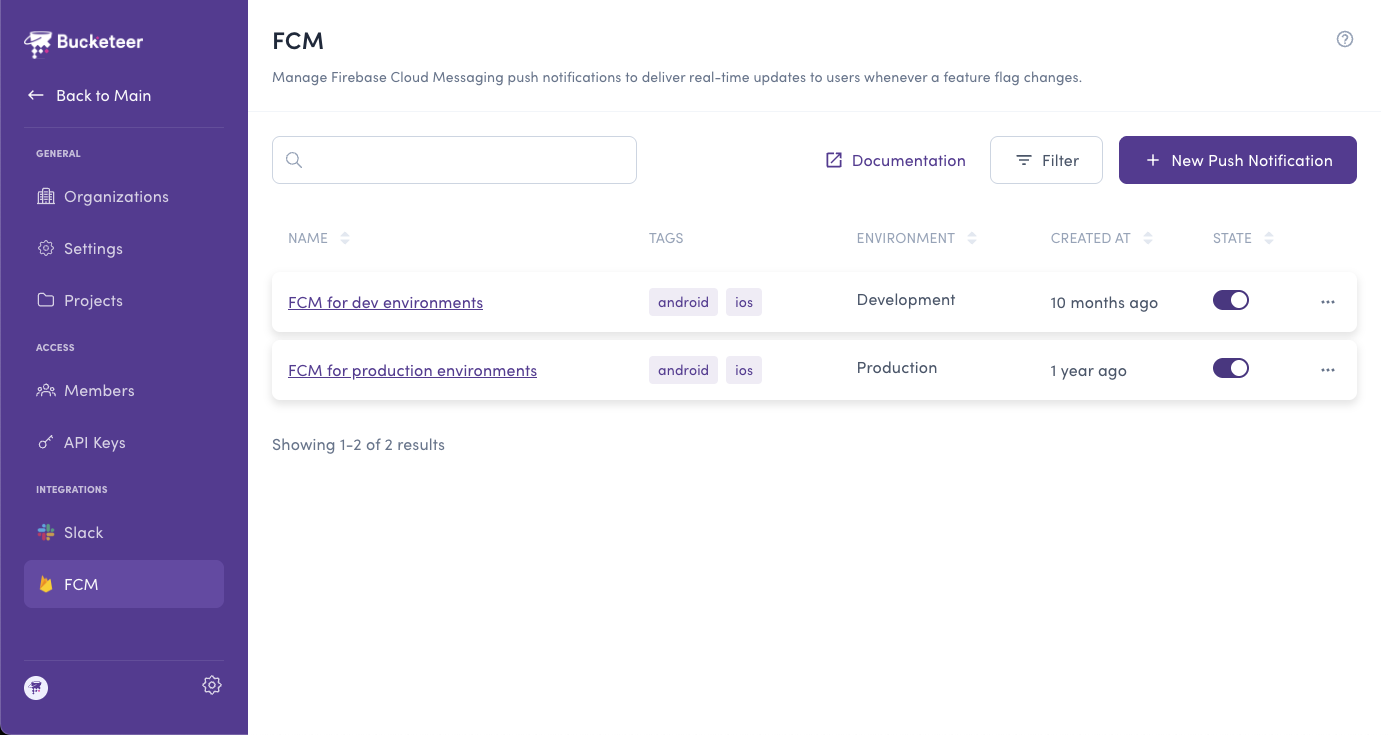Open FCM for production environments link
The image size is (1395, 735).
[412, 370]
